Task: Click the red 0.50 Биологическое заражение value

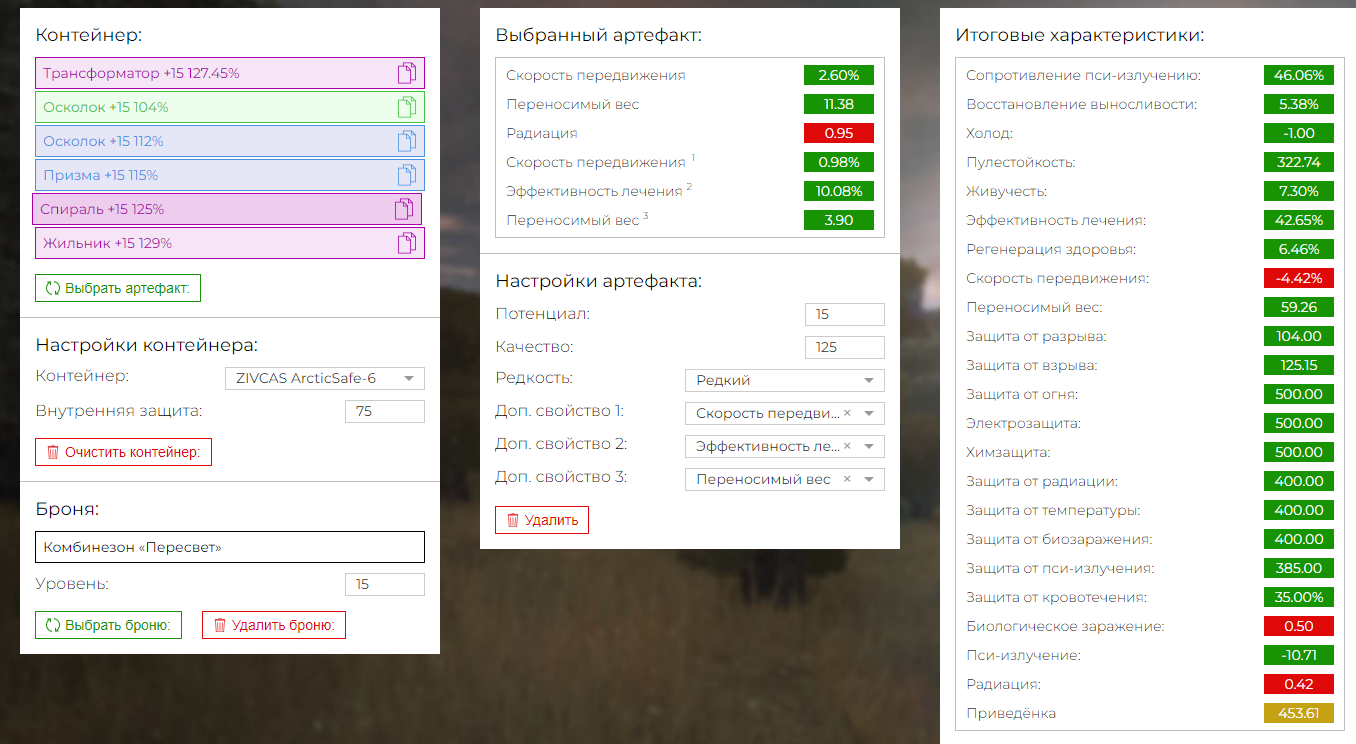Action: click(1299, 626)
